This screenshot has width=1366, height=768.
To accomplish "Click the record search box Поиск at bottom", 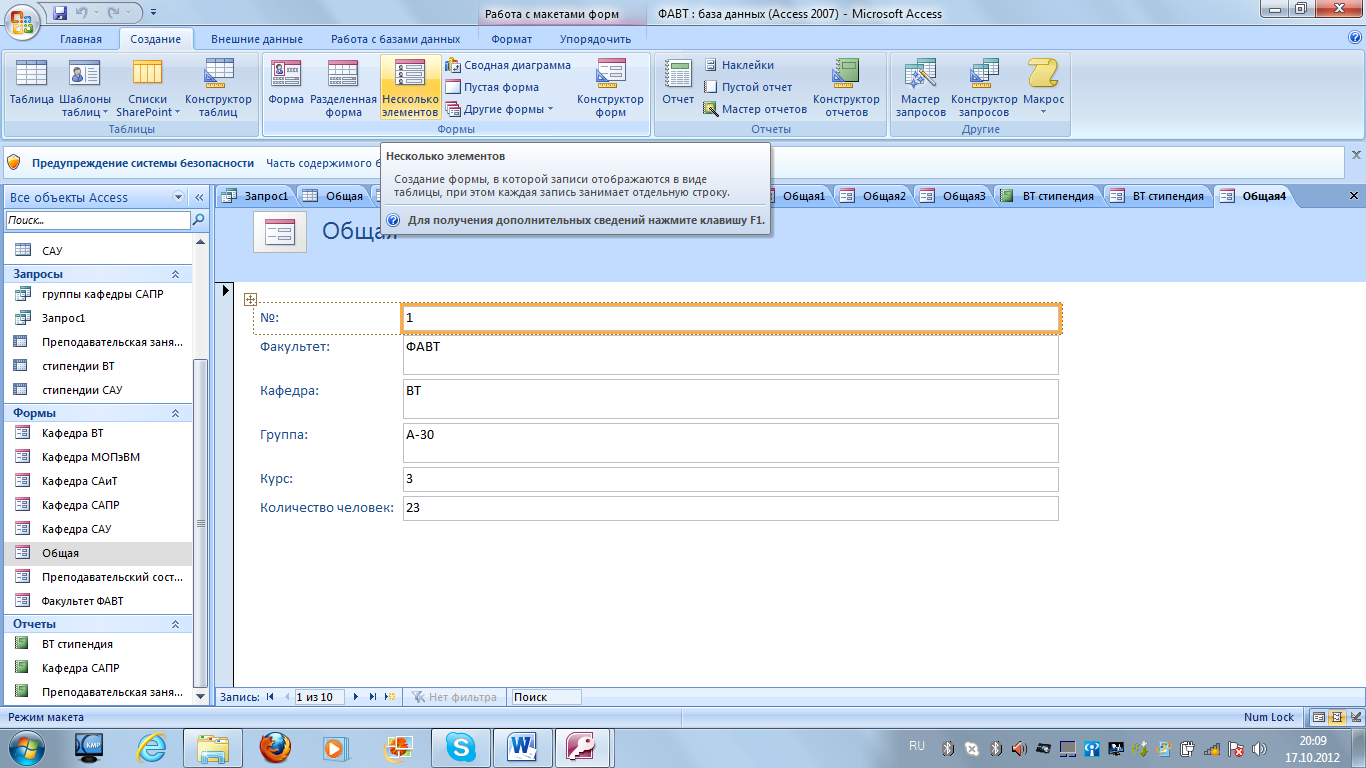I will (545, 697).
